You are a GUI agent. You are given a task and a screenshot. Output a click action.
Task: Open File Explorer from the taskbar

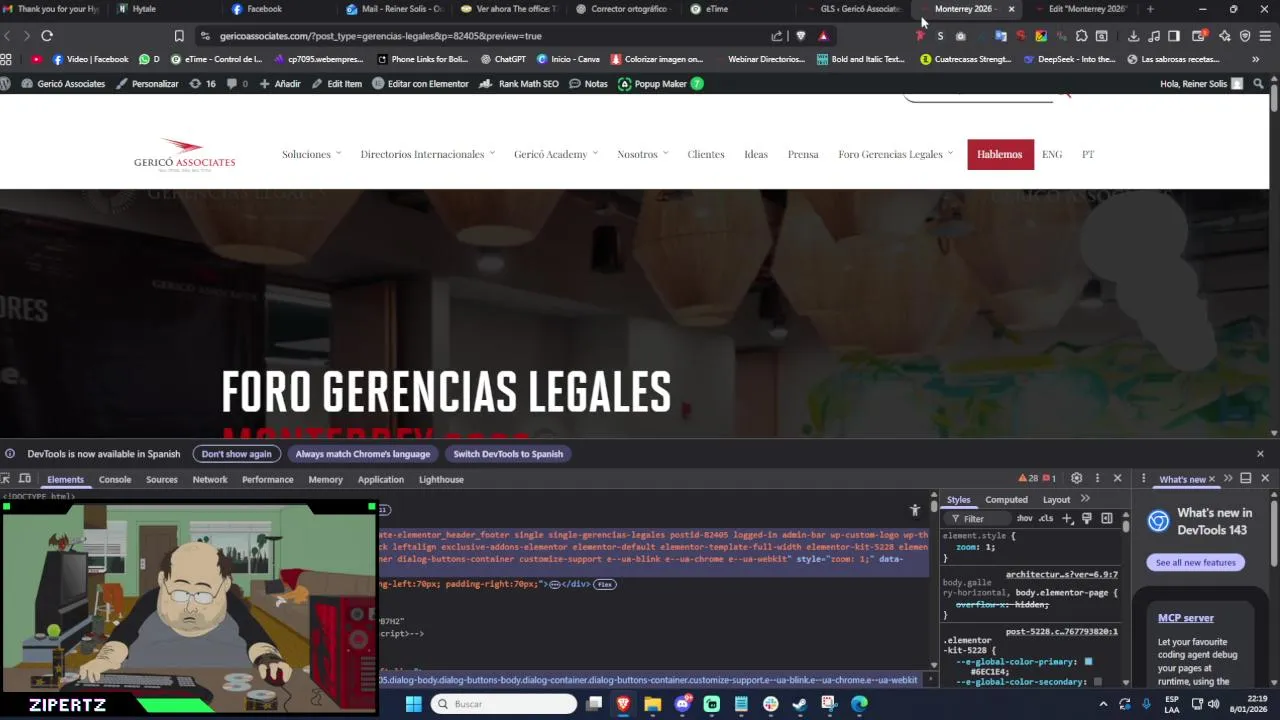[x=653, y=704]
